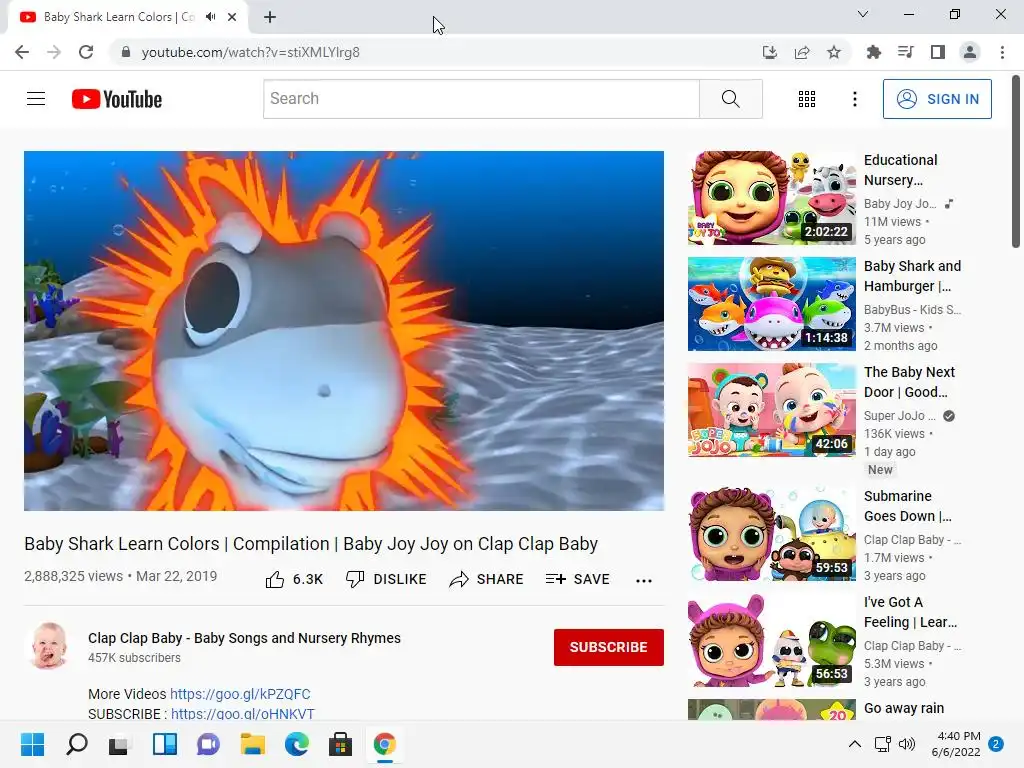Click the browser forward arrow
1024x768 pixels.
(x=54, y=52)
